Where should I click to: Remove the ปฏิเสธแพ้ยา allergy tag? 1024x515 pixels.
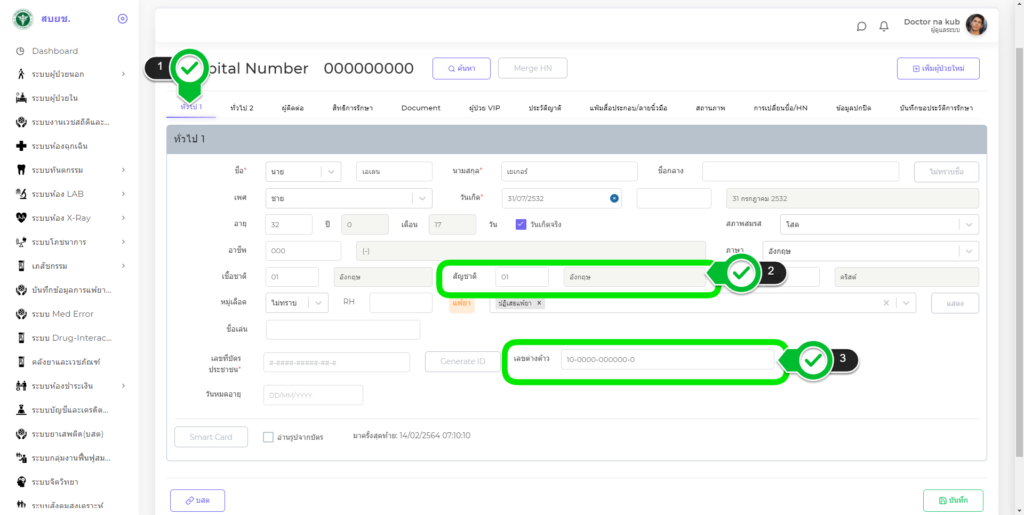(x=540, y=303)
